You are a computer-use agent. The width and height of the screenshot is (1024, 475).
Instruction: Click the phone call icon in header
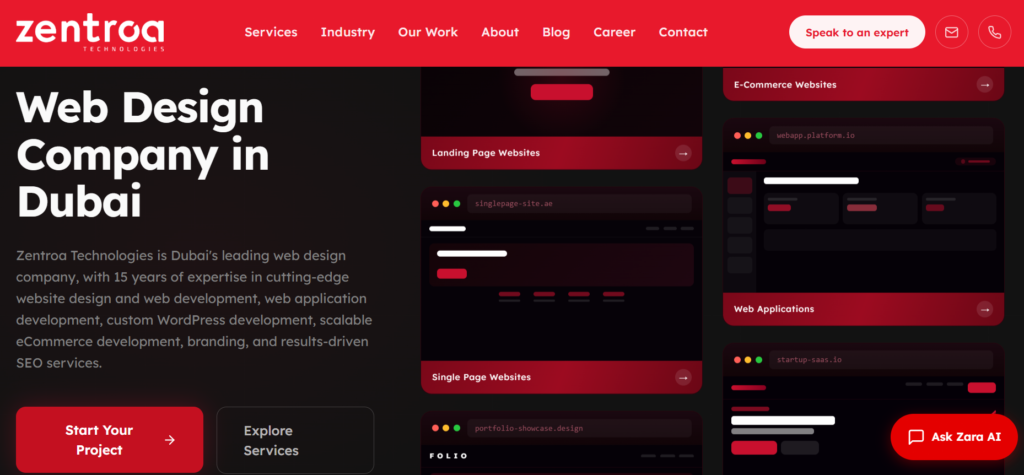994,32
